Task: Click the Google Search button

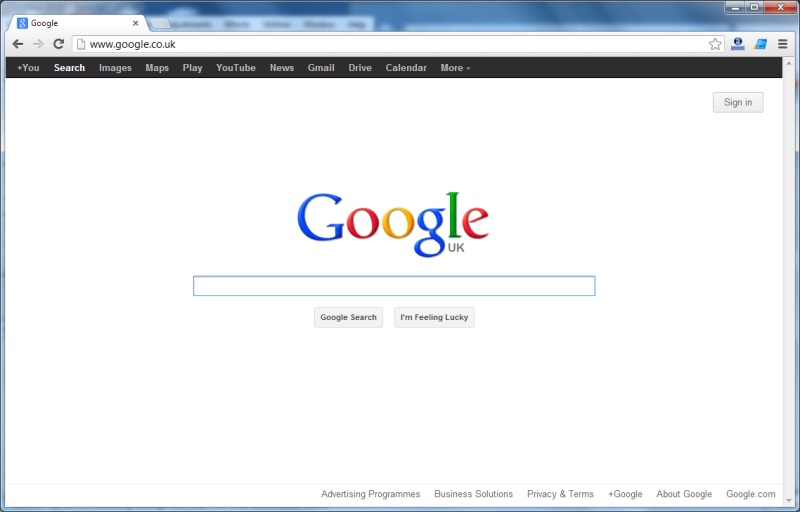Action: pos(348,317)
